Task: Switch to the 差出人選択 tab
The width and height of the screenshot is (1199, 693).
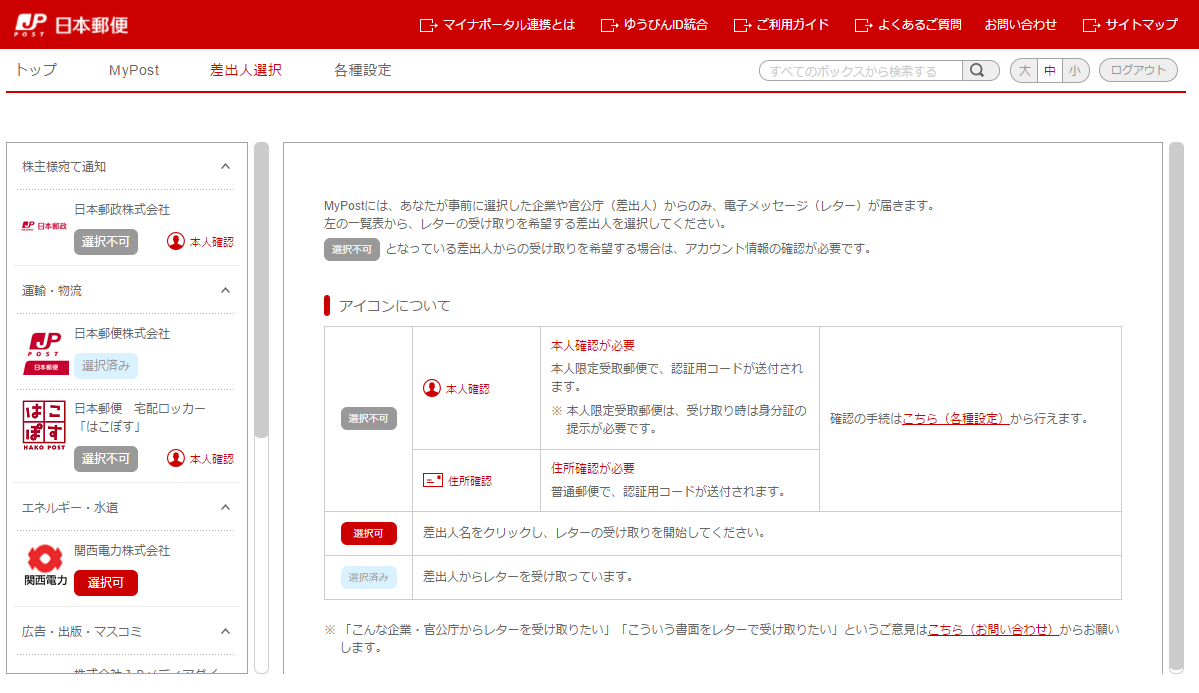Action: tap(245, 70)
